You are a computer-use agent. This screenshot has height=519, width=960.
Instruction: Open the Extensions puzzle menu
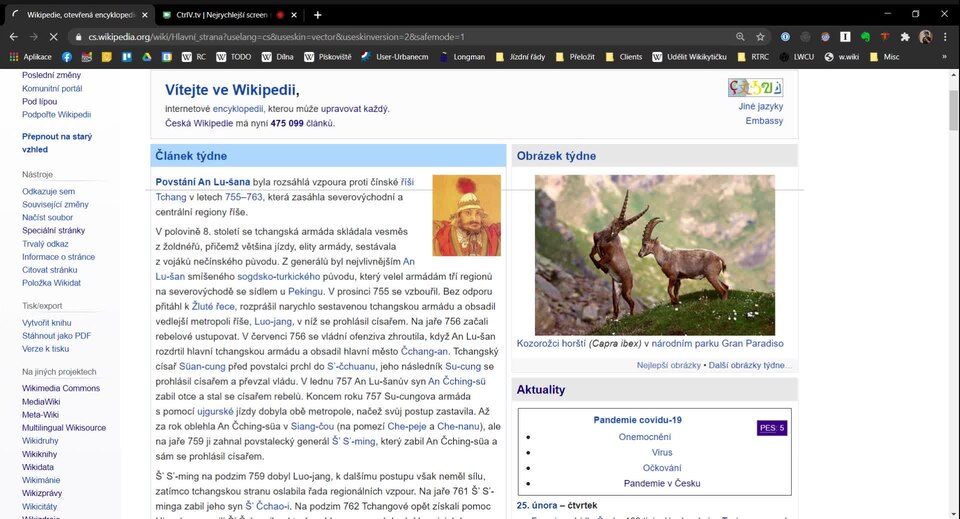pos(905,37)
